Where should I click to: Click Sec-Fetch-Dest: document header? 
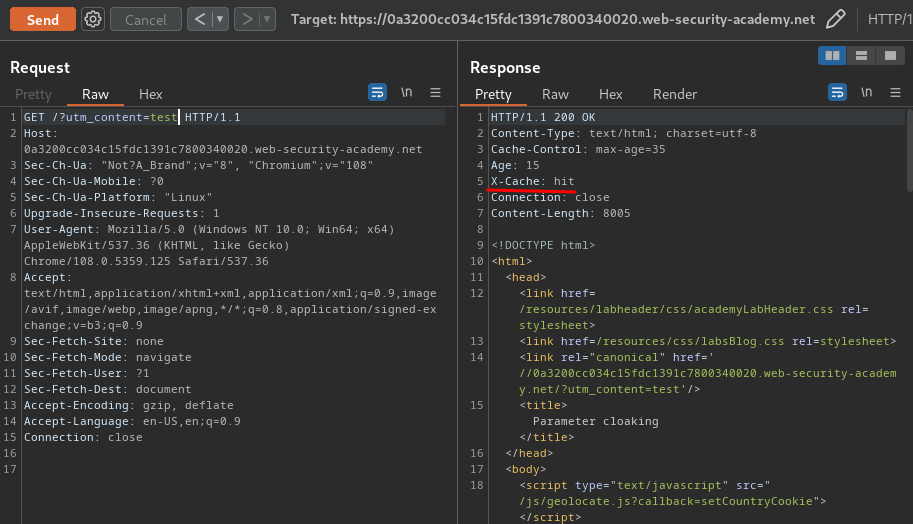pyautogui.click(x=108, y=389)
